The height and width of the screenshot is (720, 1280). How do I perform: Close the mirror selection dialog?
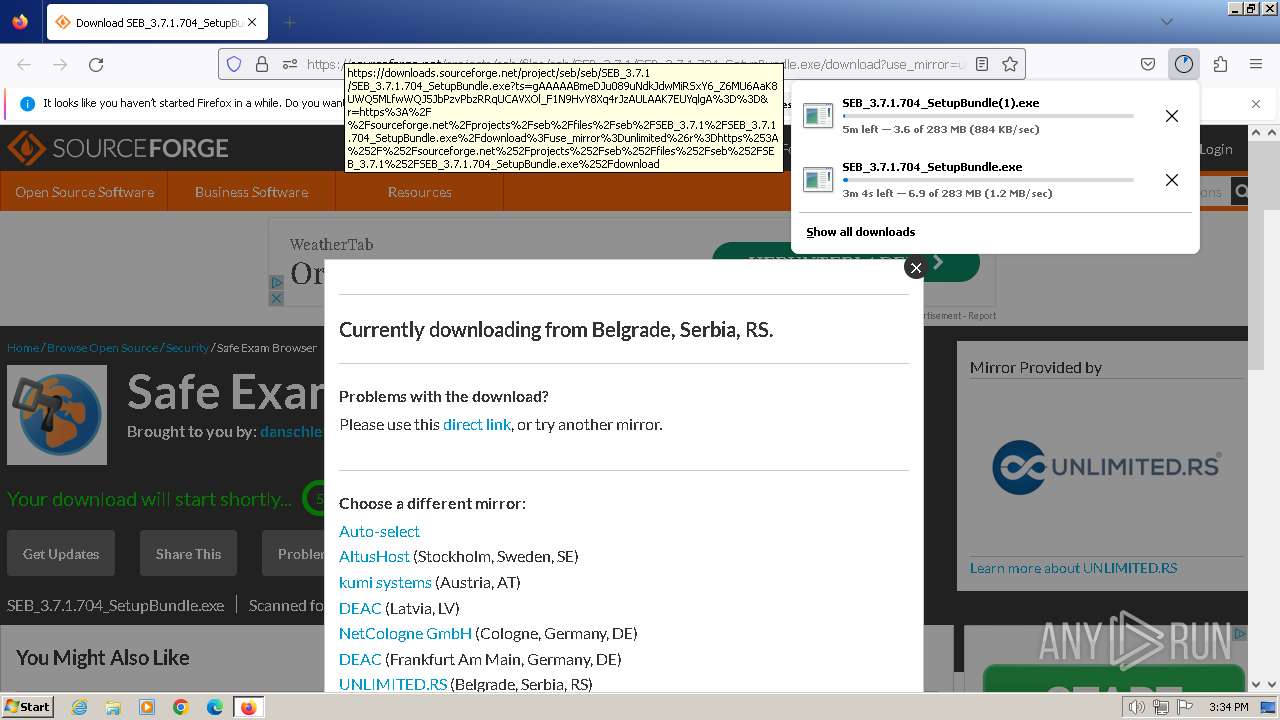click(x=915, y=268)
